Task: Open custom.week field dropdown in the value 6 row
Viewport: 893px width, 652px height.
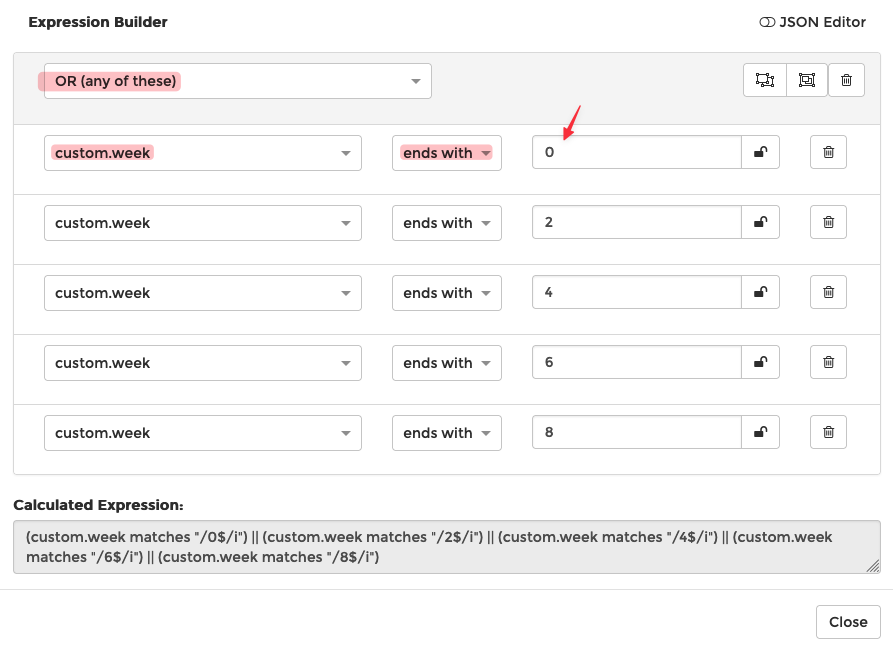Action: 203,363
